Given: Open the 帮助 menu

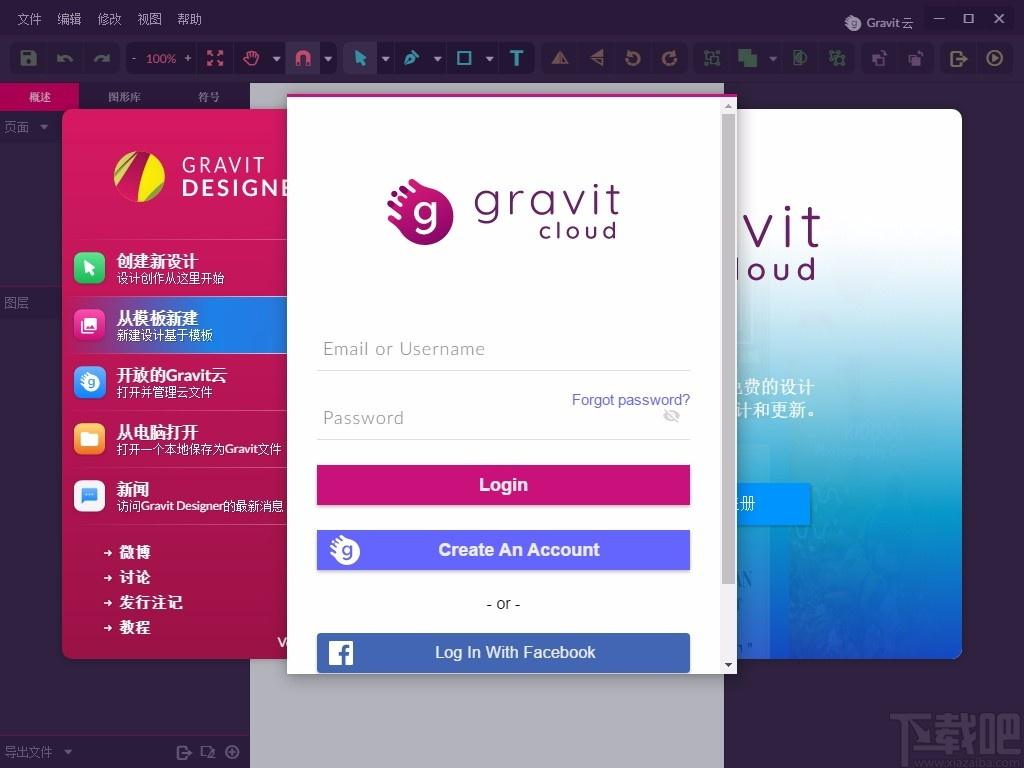Looking at the screenshot, I should (189, 19).
